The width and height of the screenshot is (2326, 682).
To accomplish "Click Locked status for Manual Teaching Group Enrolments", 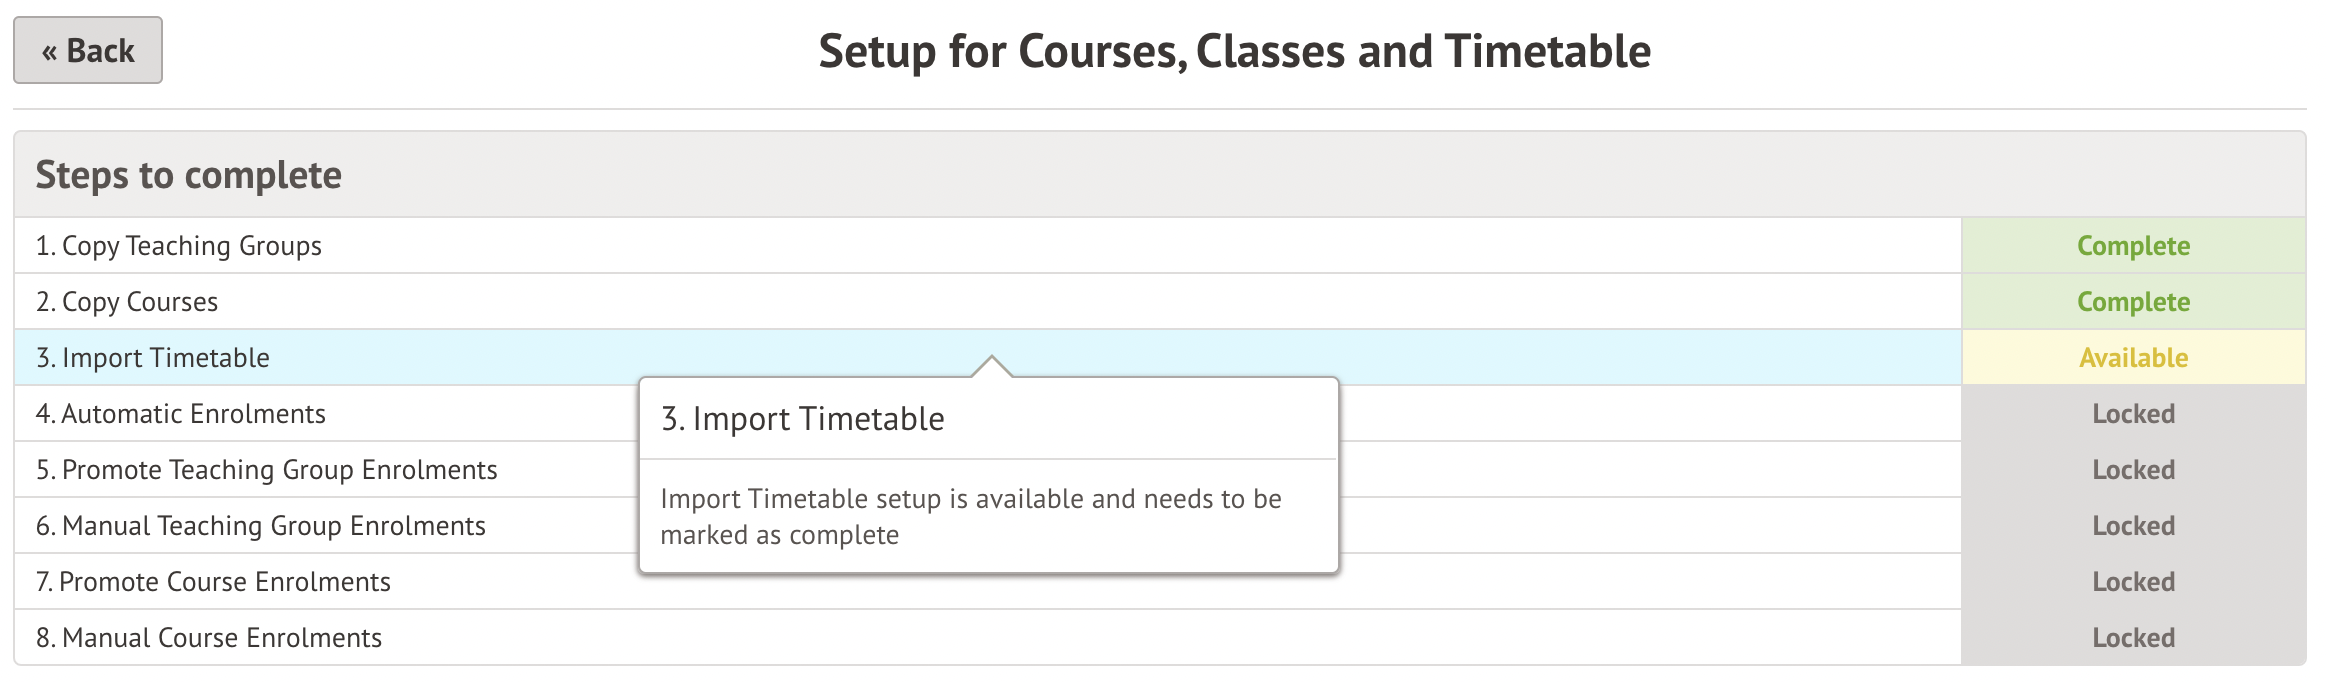I will (x=2133, y=526).
